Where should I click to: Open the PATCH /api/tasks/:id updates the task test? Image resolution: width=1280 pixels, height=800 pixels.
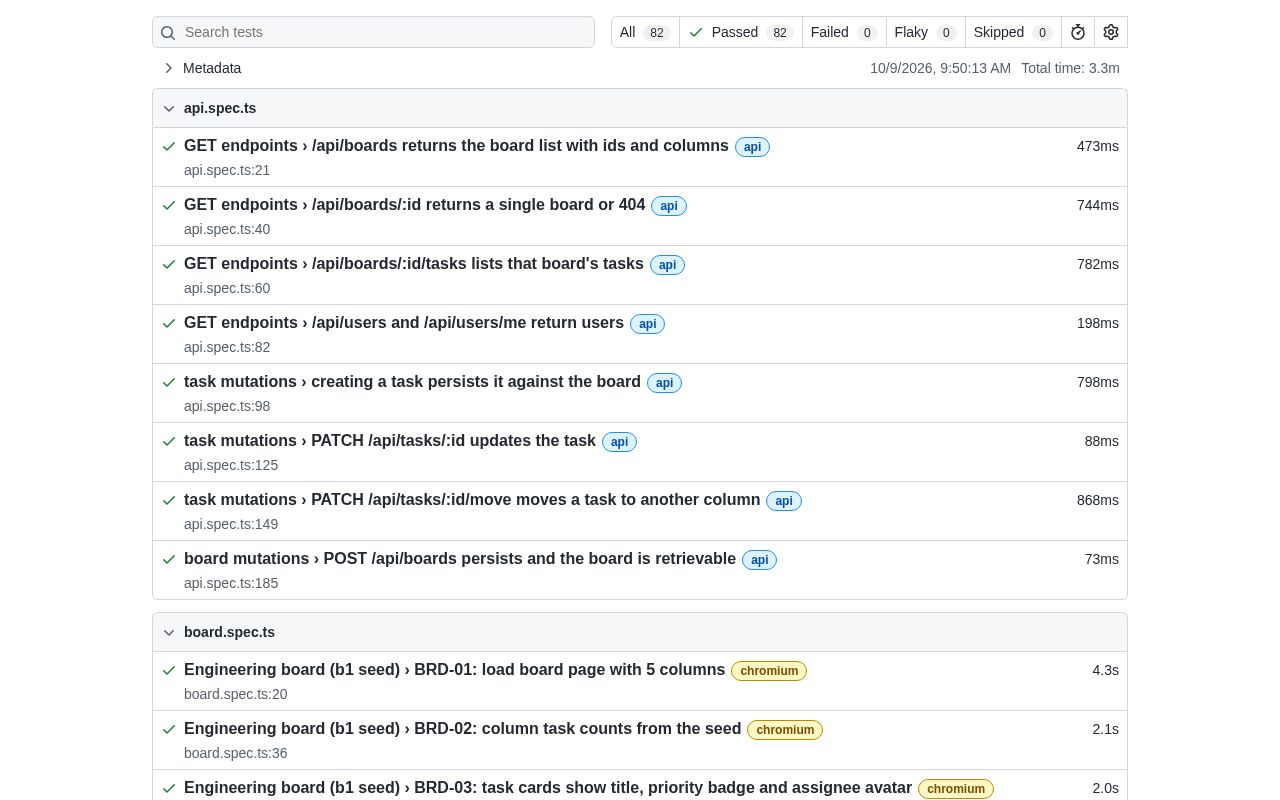(x=390, y=441)
